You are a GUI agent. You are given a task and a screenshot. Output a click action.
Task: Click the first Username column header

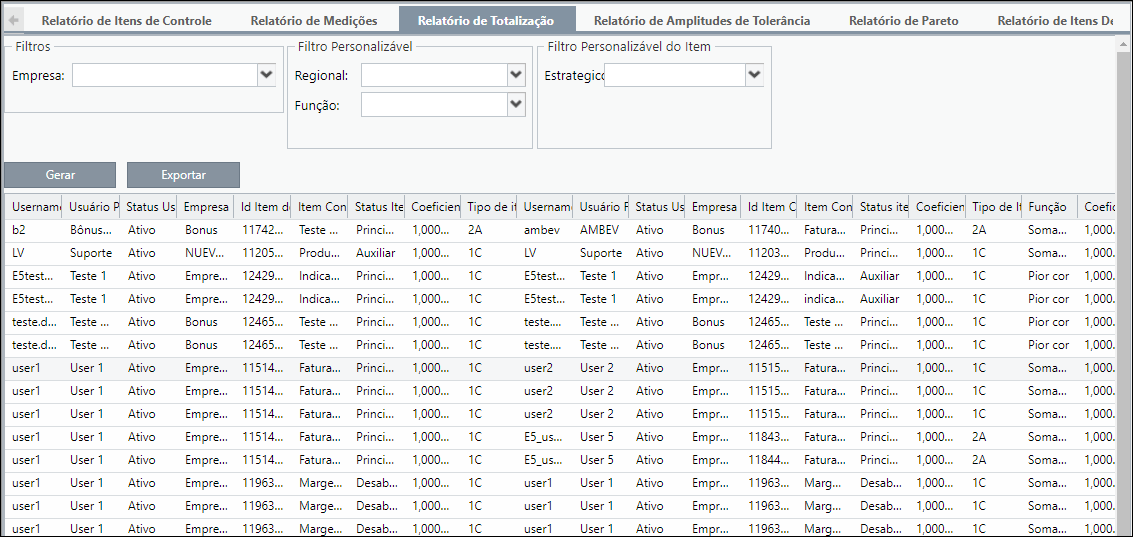click(35, 207)
